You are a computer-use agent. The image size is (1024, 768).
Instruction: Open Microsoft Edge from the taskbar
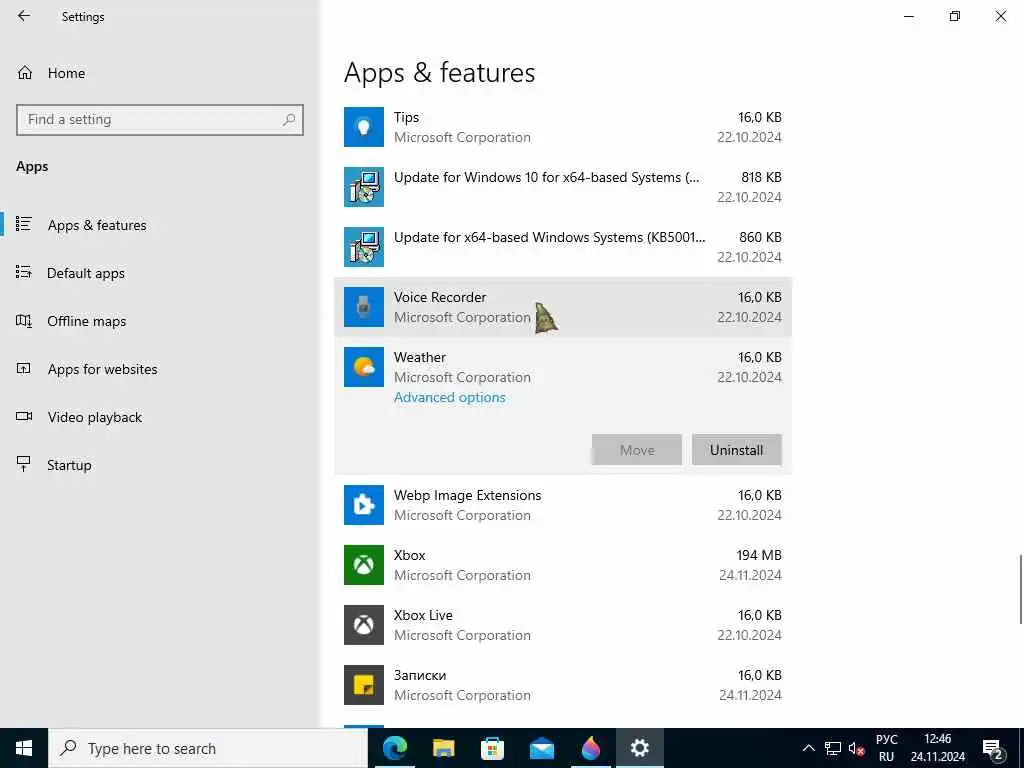pos(394,748)
